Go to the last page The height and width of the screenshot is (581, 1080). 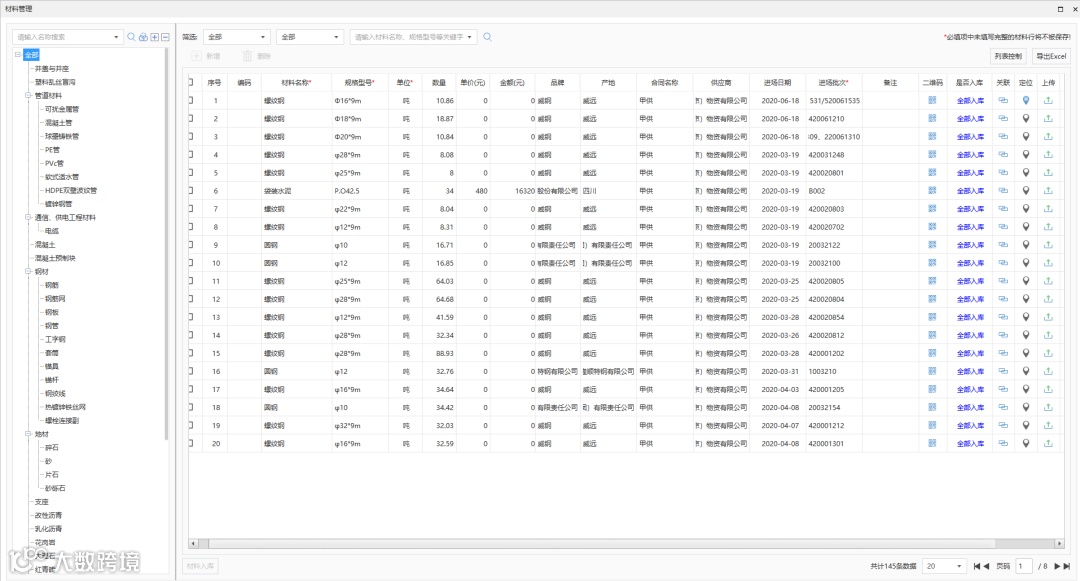pos(1066,566)
